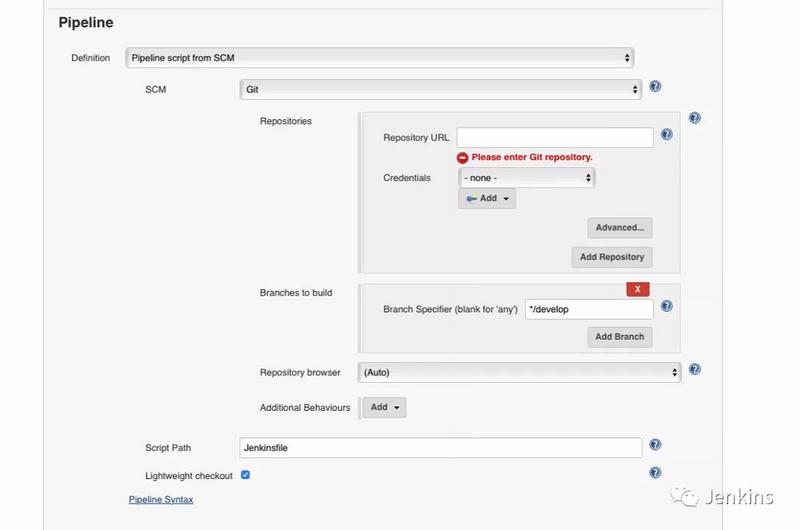Open help for Lightweight checkout
The height and width of the screenshot is (530, 800).
tap(655, 473)
